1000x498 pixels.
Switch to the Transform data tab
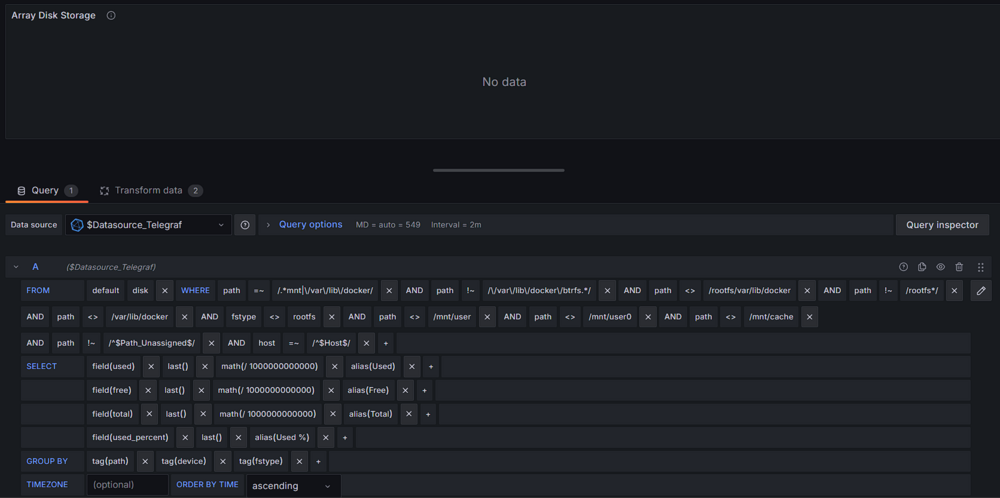coord(151,191)
